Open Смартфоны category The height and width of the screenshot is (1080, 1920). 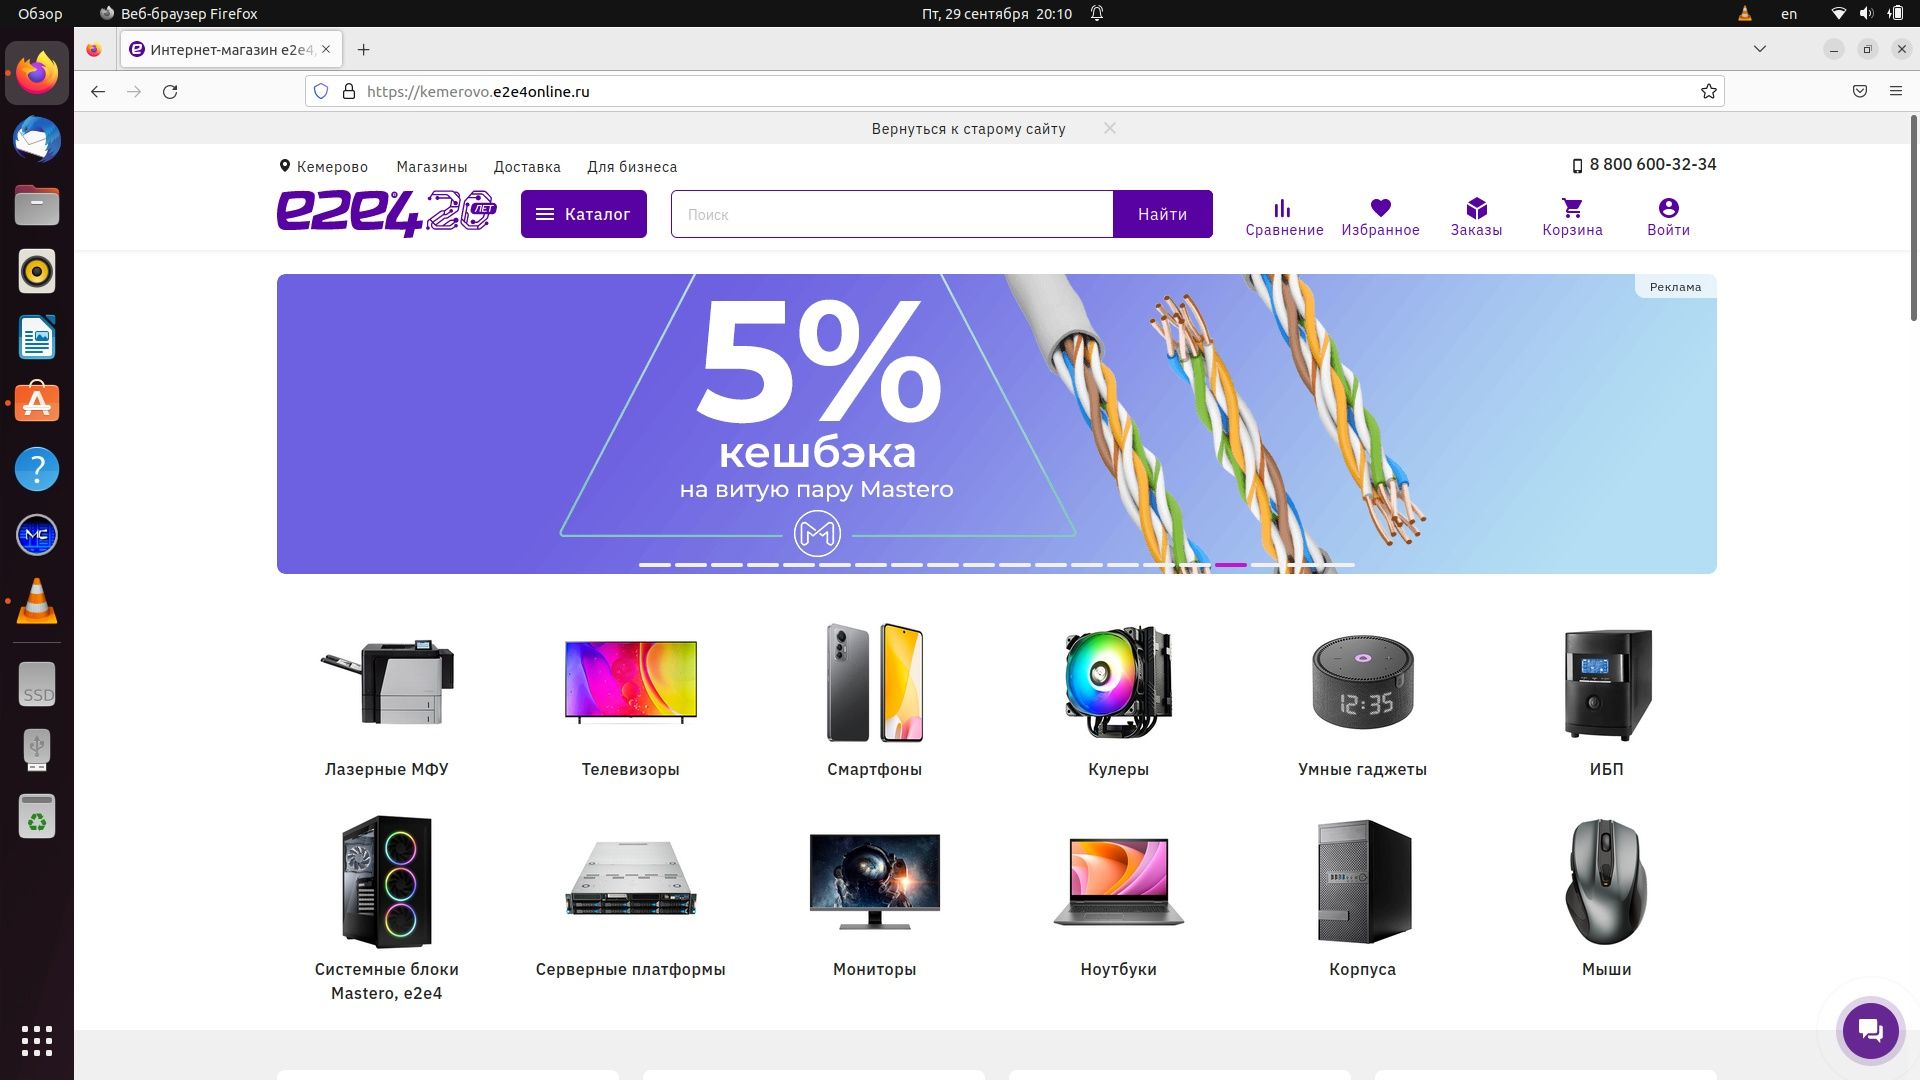click(x=874, y=700)
